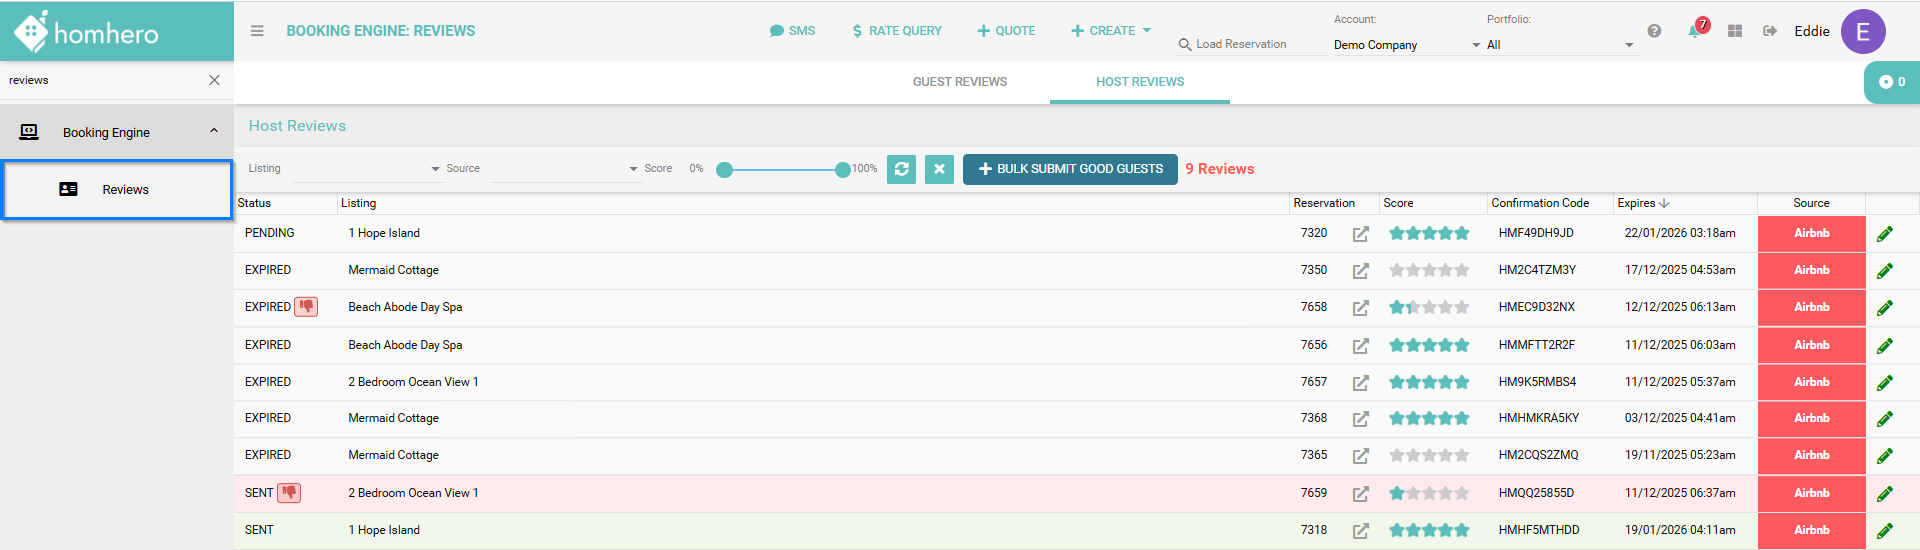The width and height of the screenshot is (1920, 550).
Task: Open notifications bell with 7 badge
Action: [1695, 31]
